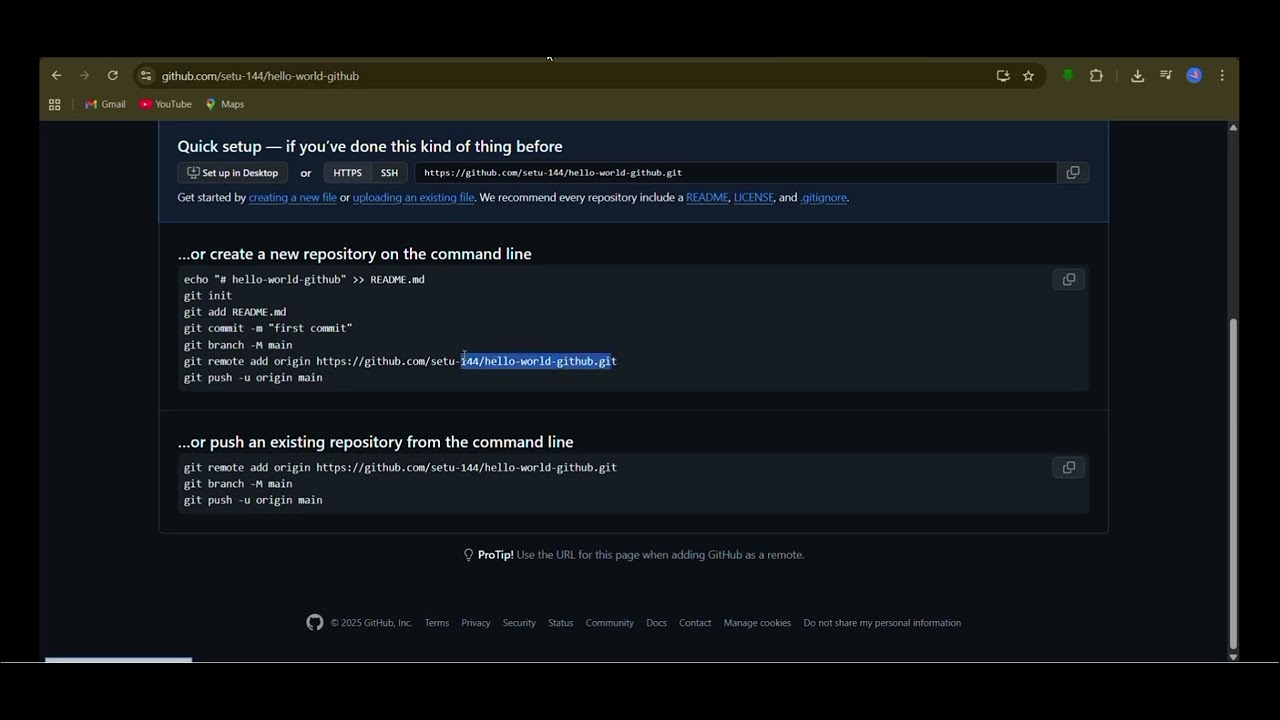This screenshot has width=1280, height=720.
Task: Click Manage cookies in footer
Action: [x=757, y=623]
